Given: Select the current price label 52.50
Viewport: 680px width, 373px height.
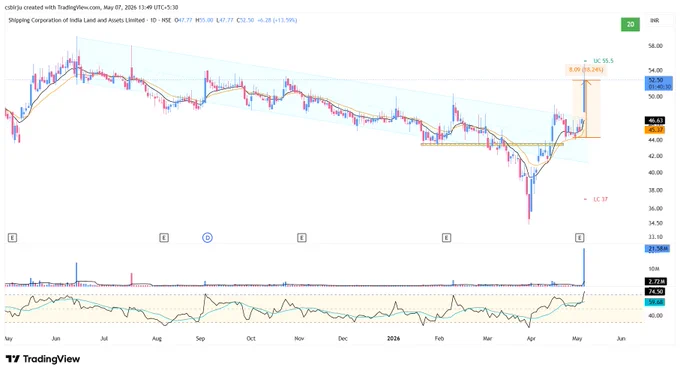Looking at the screenshot, I should click(x=659, y=83).
